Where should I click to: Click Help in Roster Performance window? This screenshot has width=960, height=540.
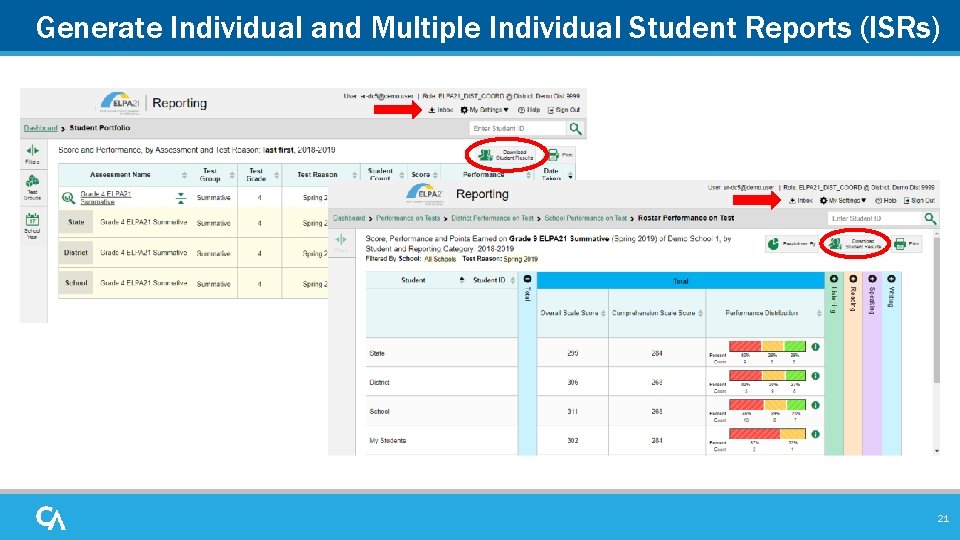tap(886, 201)
